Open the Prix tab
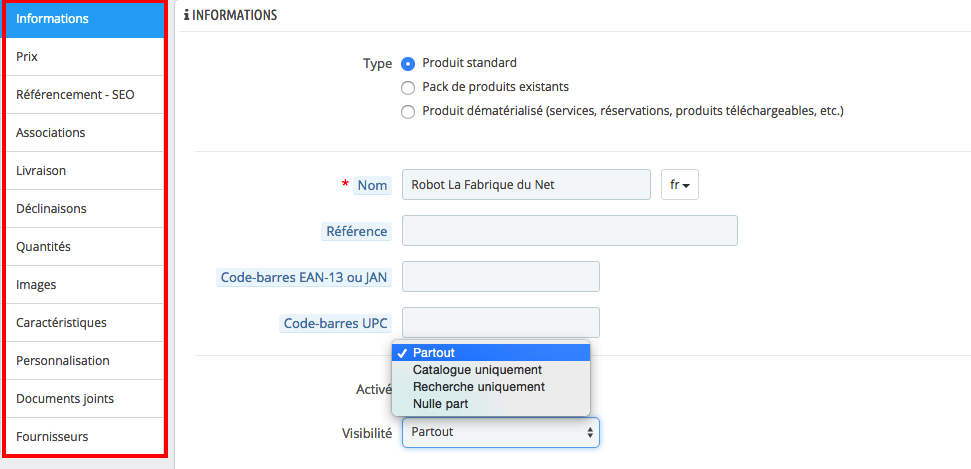Image resolution: width=971 pixels, height=469 pixels. pos(84,57)
